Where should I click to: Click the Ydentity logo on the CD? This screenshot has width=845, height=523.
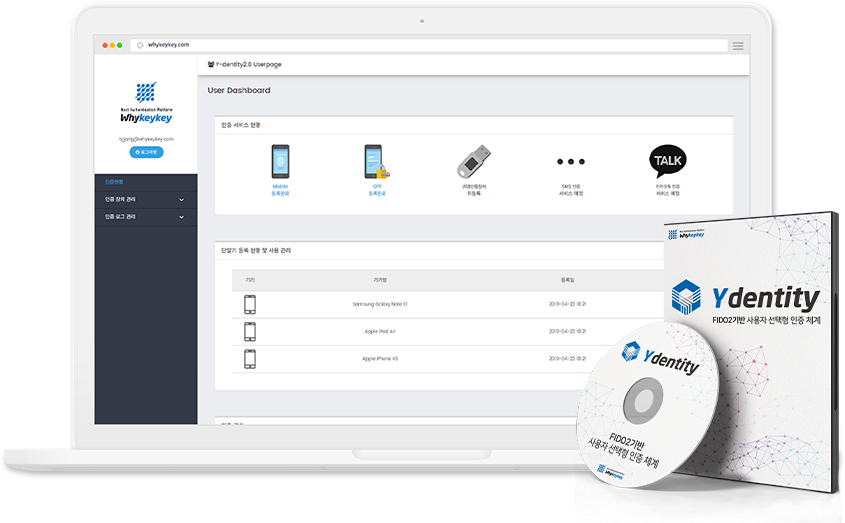tap(661, 357)
